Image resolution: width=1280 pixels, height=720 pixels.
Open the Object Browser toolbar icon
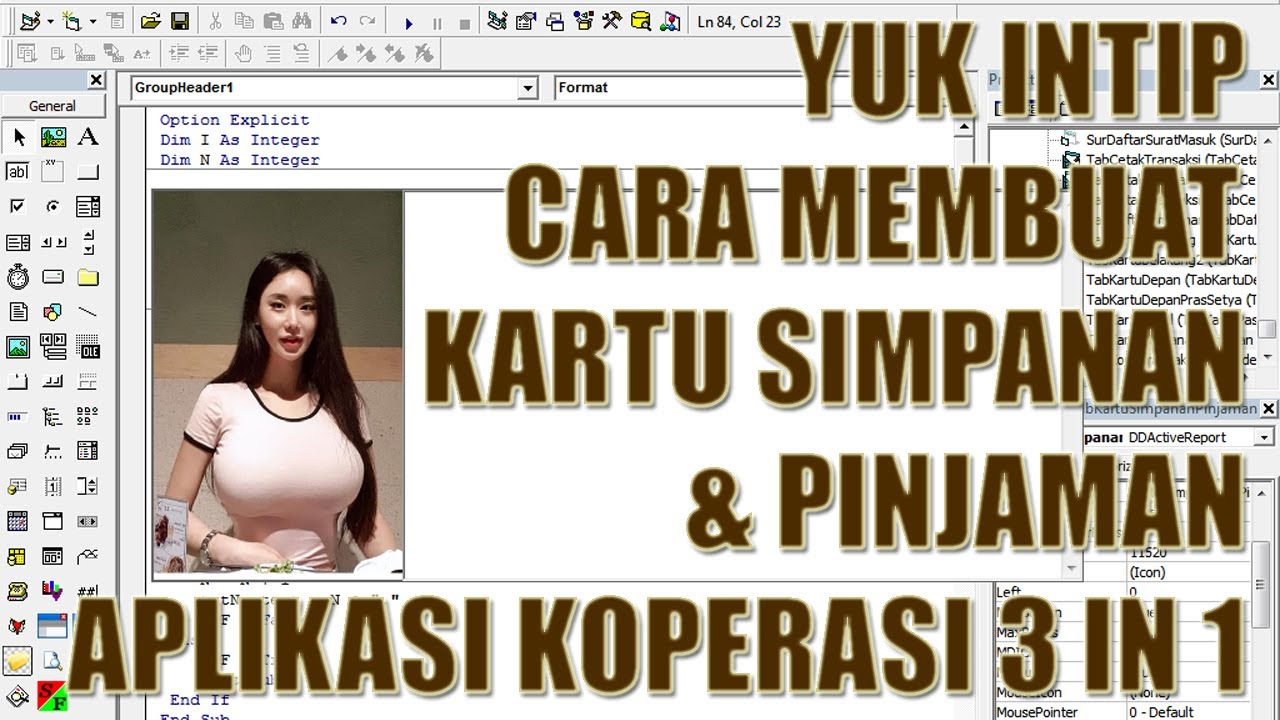pyautogui.click(x=584, y=21)
